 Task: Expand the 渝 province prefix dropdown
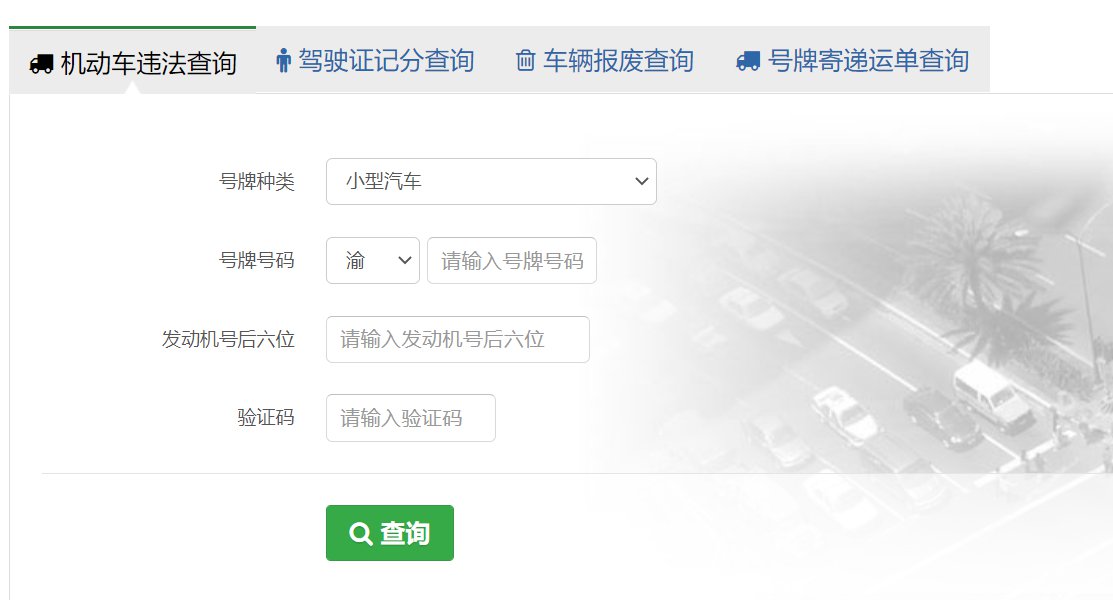click(373, 261)
